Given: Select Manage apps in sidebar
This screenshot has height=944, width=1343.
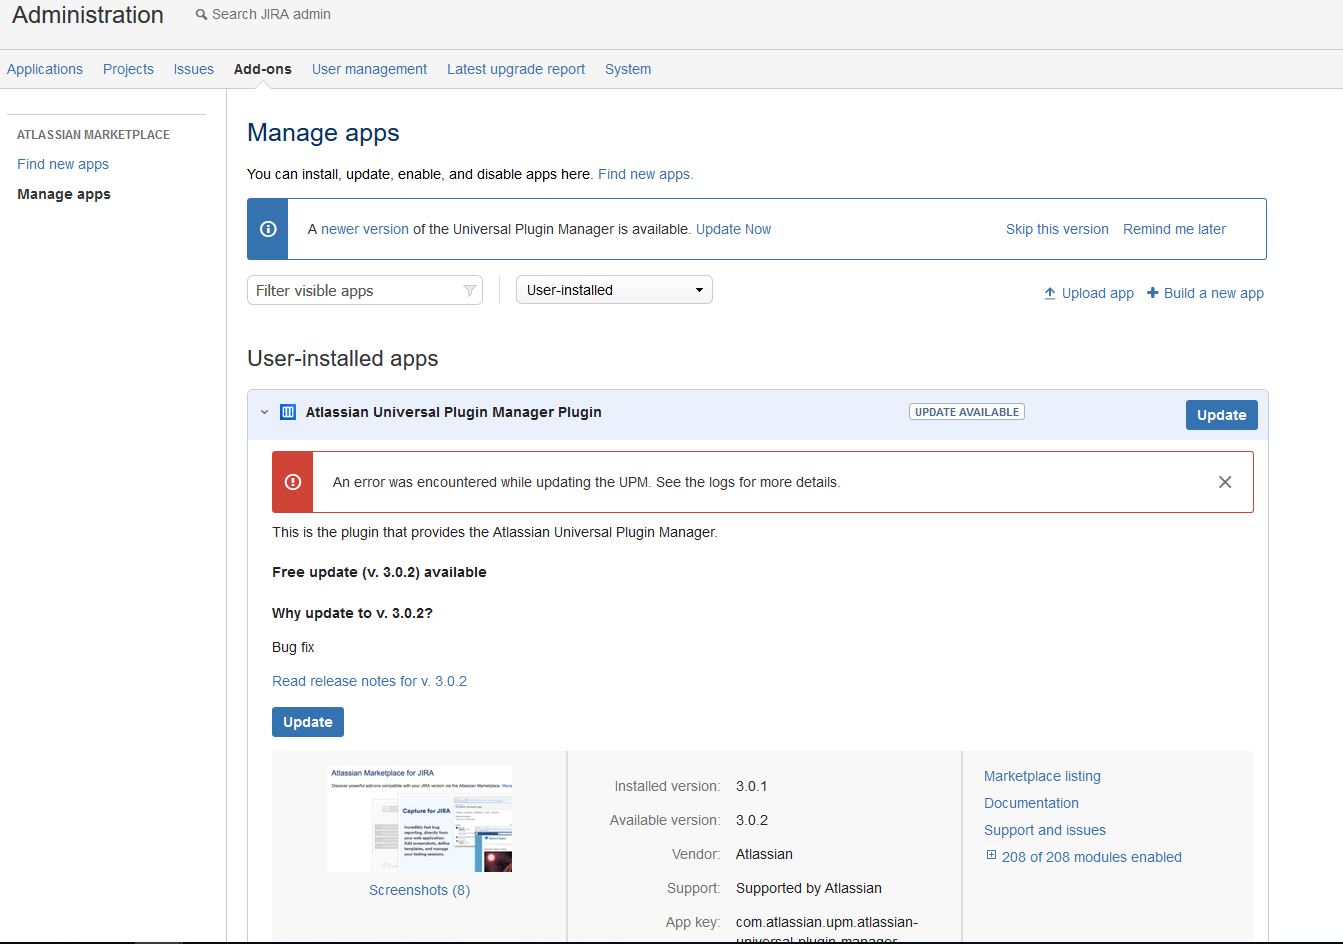Looking at the screenshot, I should 64,194.
